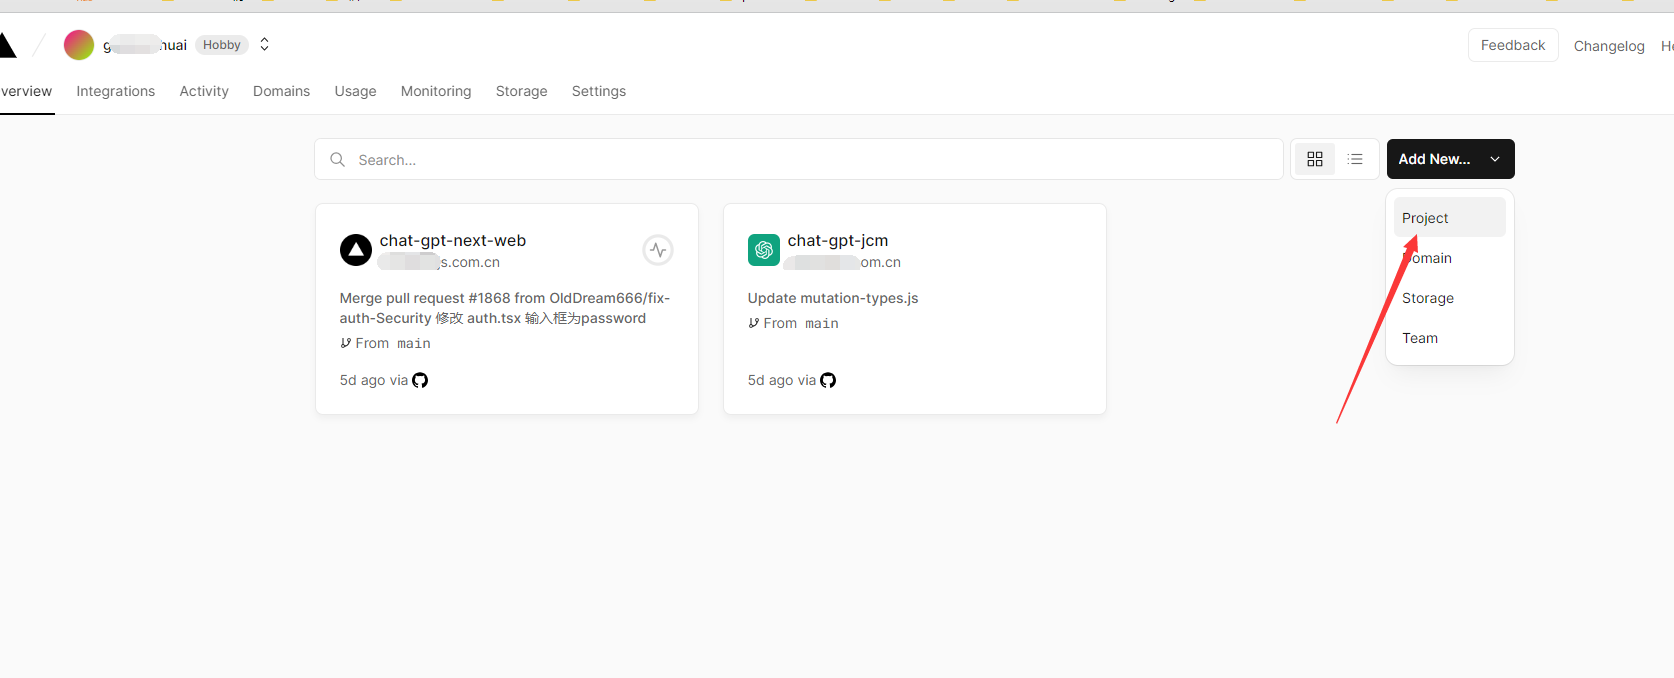This screenshot has width=1674, height=678.
Task: Click the search magnifier icon
Action: click(338, 160)
